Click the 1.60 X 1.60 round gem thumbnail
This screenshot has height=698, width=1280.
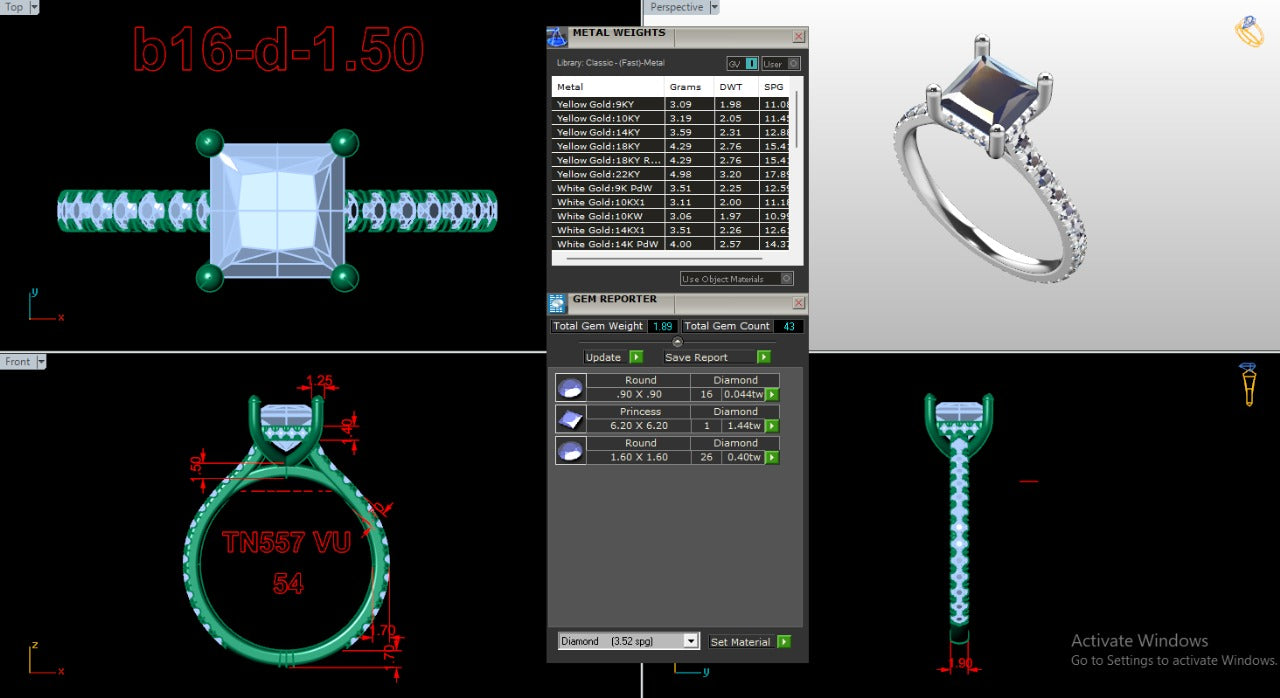tap(570, 451)
